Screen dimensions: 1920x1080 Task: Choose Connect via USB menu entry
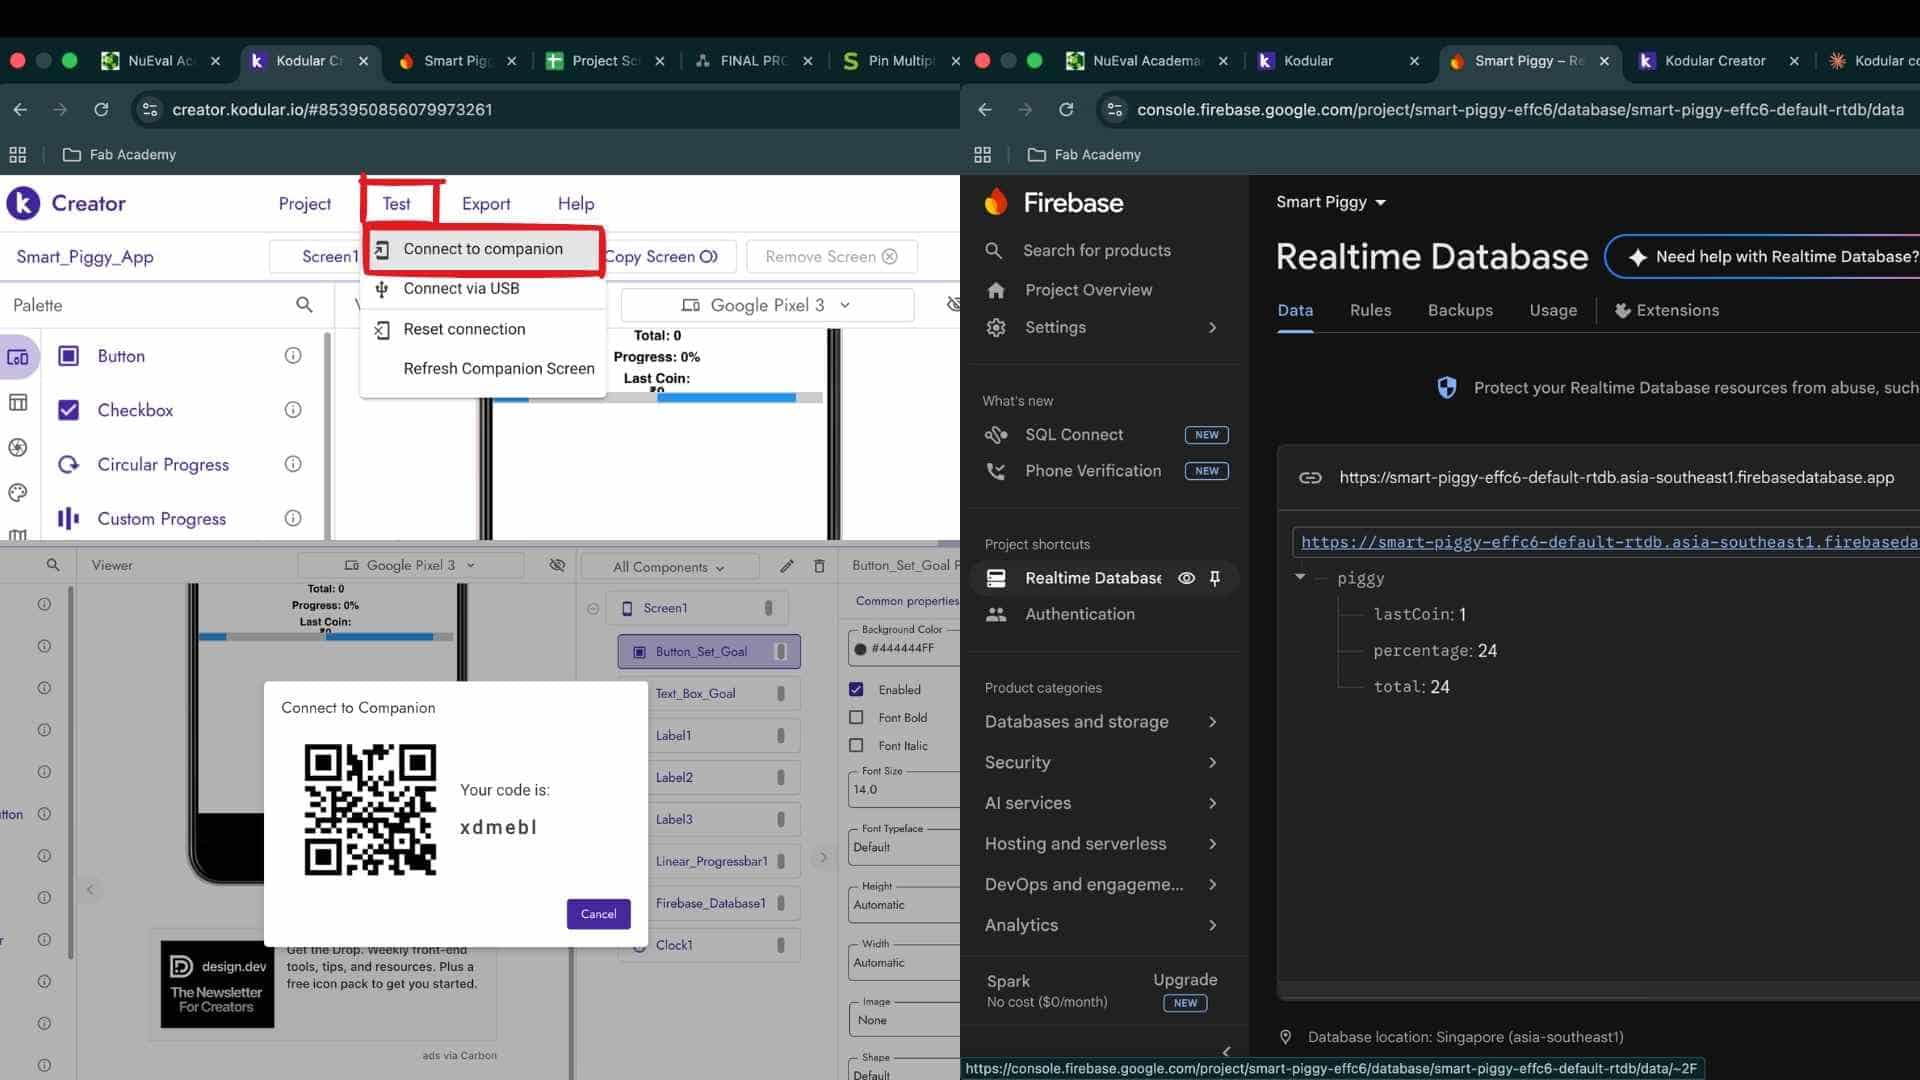point(483,289)
